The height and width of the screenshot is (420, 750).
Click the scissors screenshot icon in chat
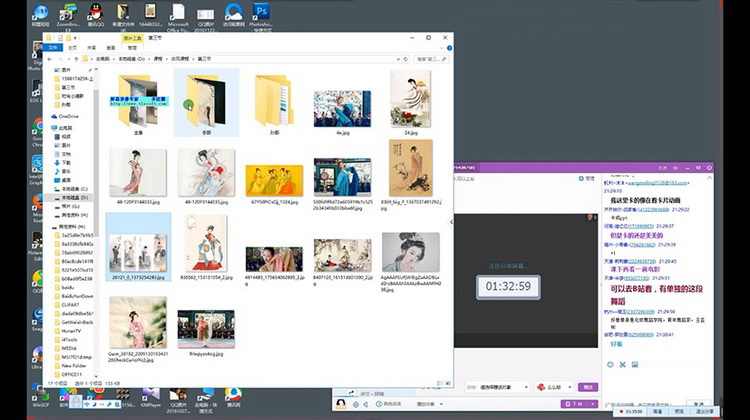point(622,365)
